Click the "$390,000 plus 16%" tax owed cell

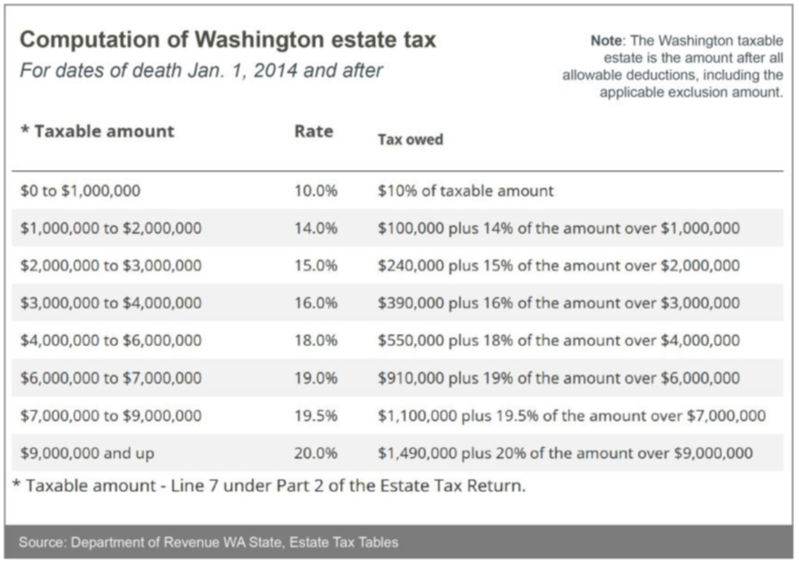click(559, 303)
